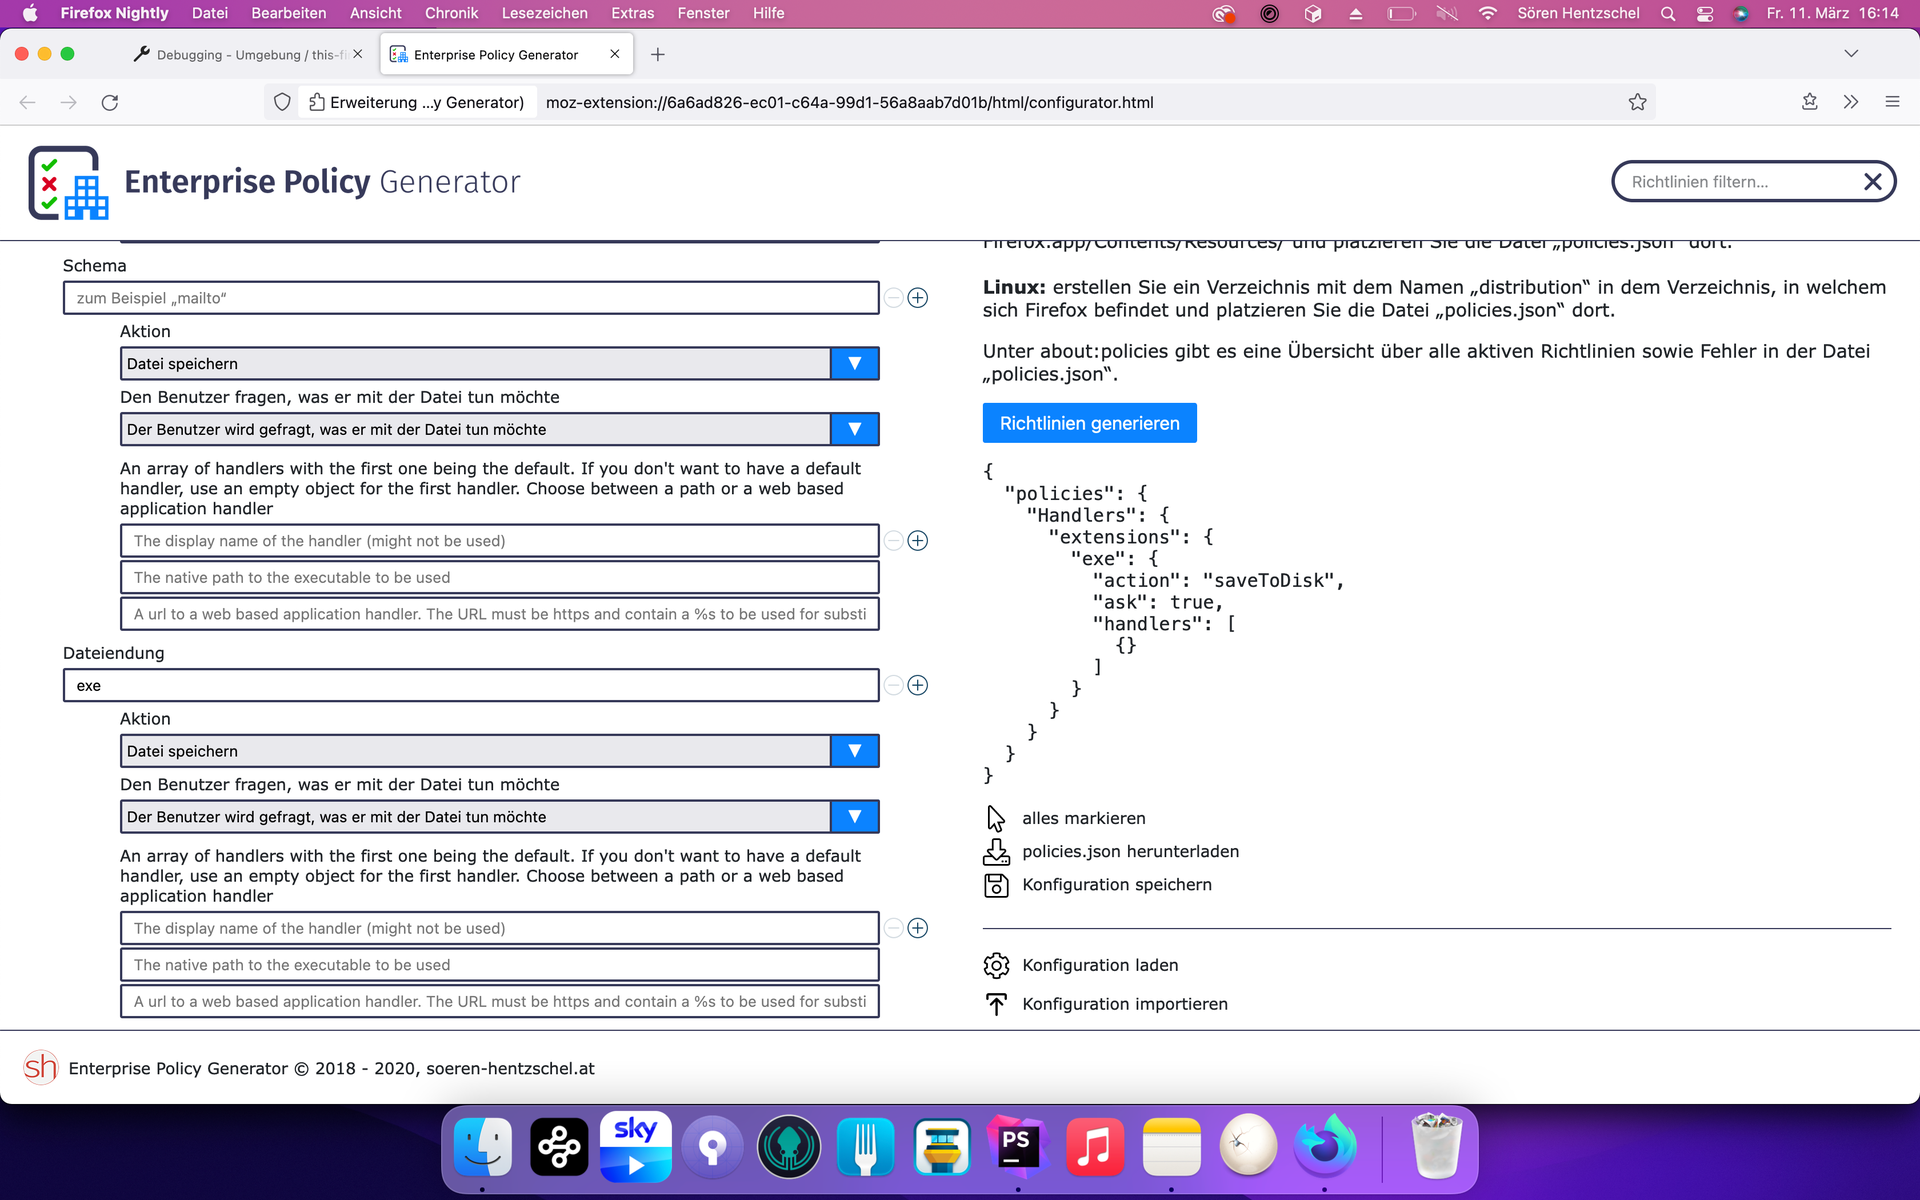Bookmark page with star icon

tap(1637, 102)
